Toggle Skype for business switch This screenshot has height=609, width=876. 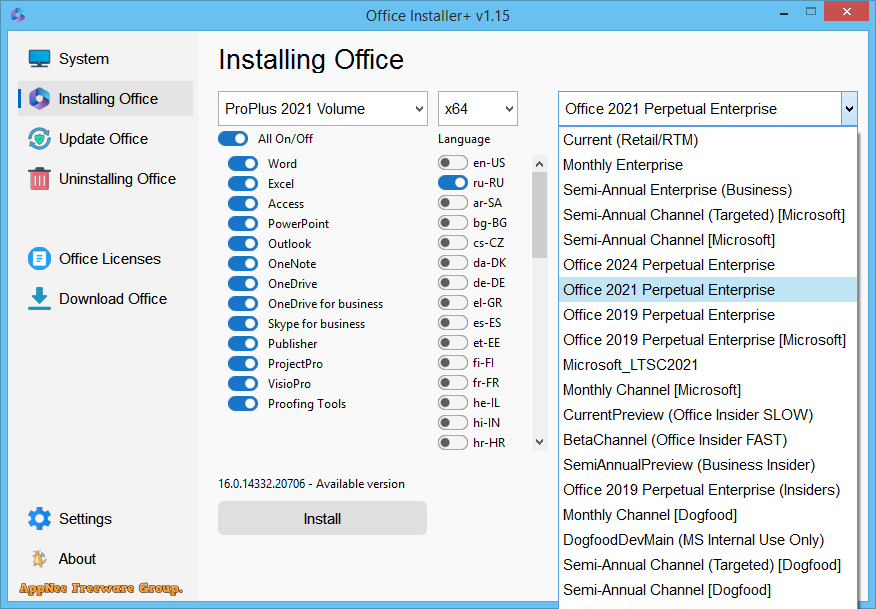point(243,324)
